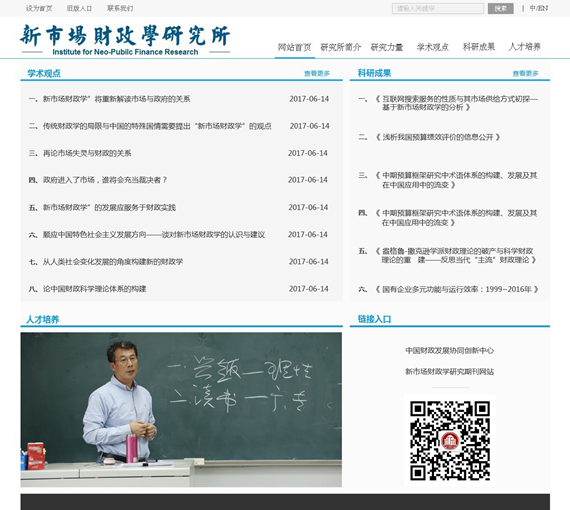This screenshot has height=510, width=570.
Task: Click the 新市场财政学研究所 logo
Action: [125, 40]
